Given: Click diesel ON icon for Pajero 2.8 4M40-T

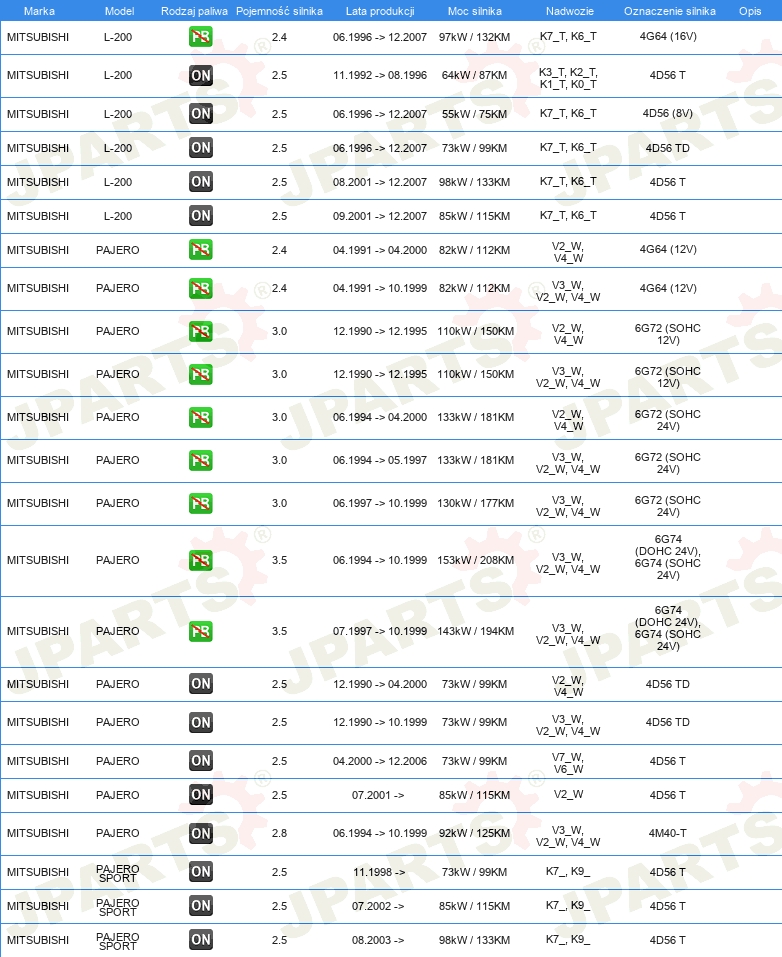Looking at the screenshot, I should tap(200, 833).
